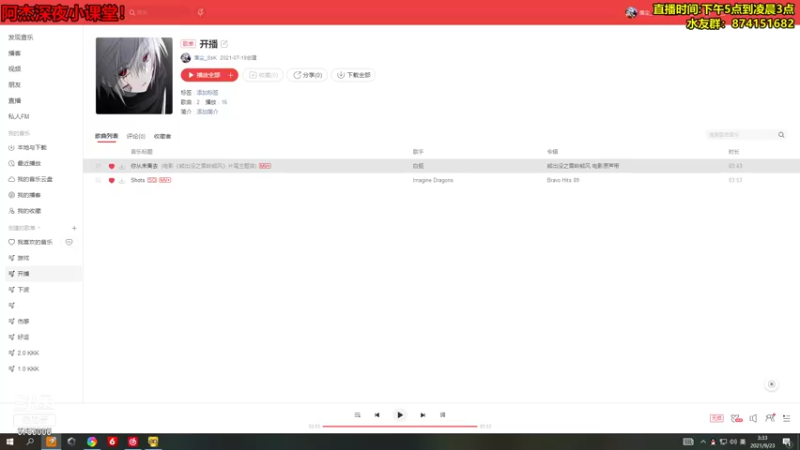Open the play queue list icon
Screen dimensions: 800x450
tap(787, 418)
